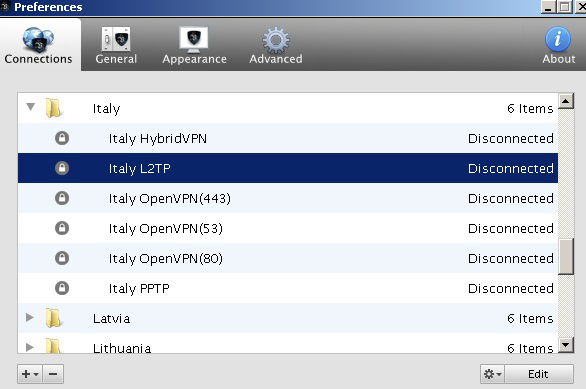Click the scroll up arrow
Screen dimensions: 586x389
coord(566,101)
